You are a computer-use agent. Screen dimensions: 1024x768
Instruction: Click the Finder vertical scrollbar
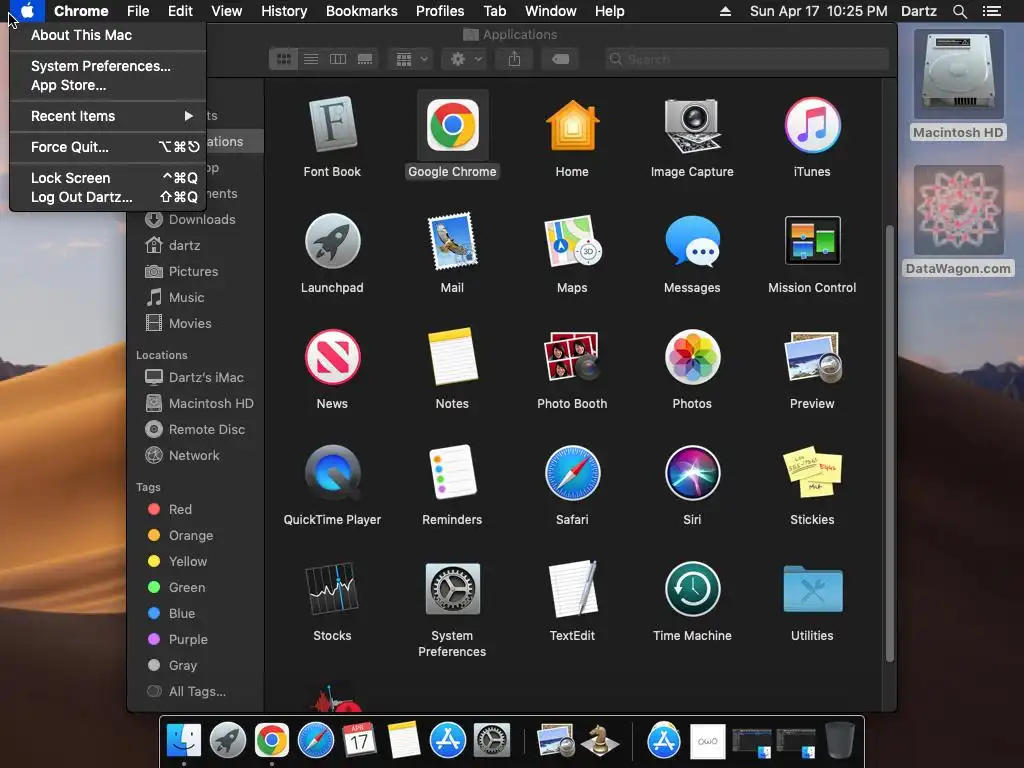pos(889,444)
